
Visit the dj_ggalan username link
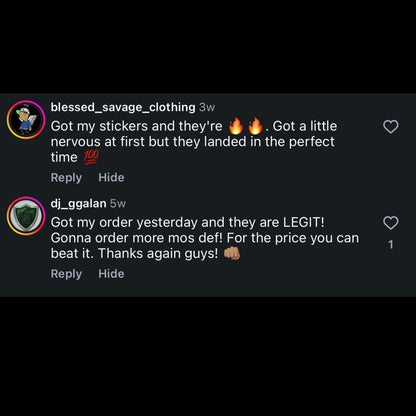(x=78, y=203)
